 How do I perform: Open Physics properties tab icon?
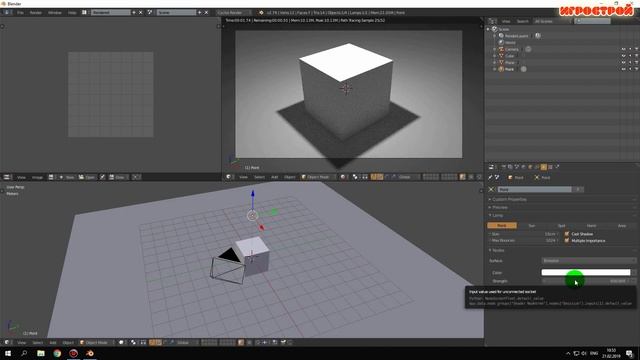click(x=557, y=167)
